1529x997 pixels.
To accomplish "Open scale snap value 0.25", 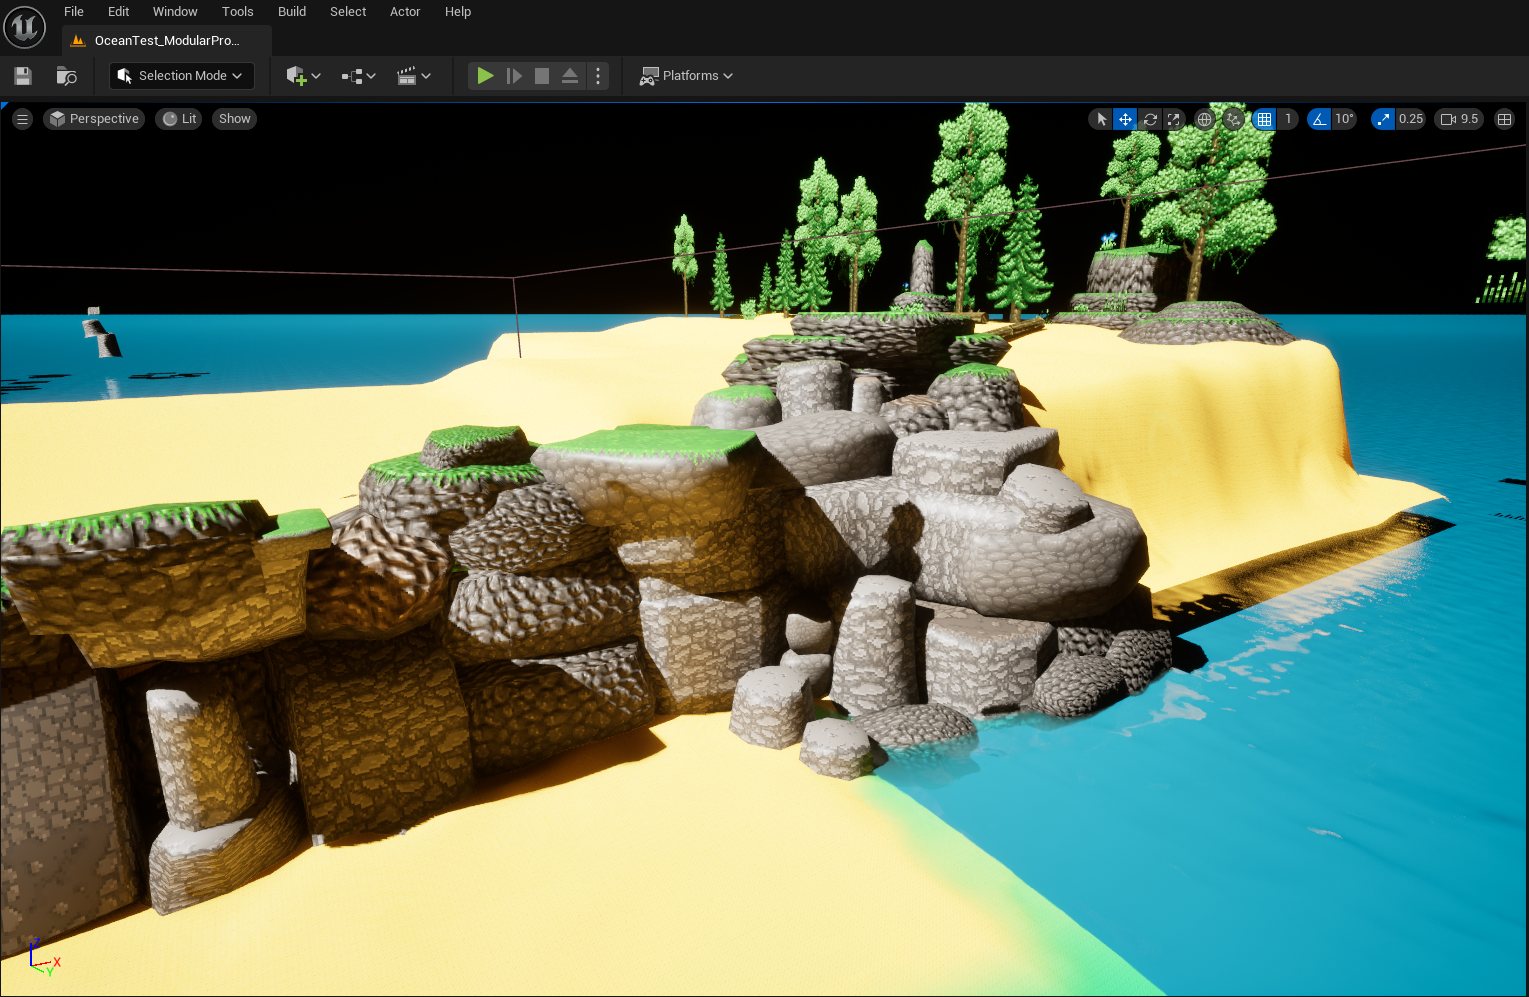I will [x=1411, y=119].
